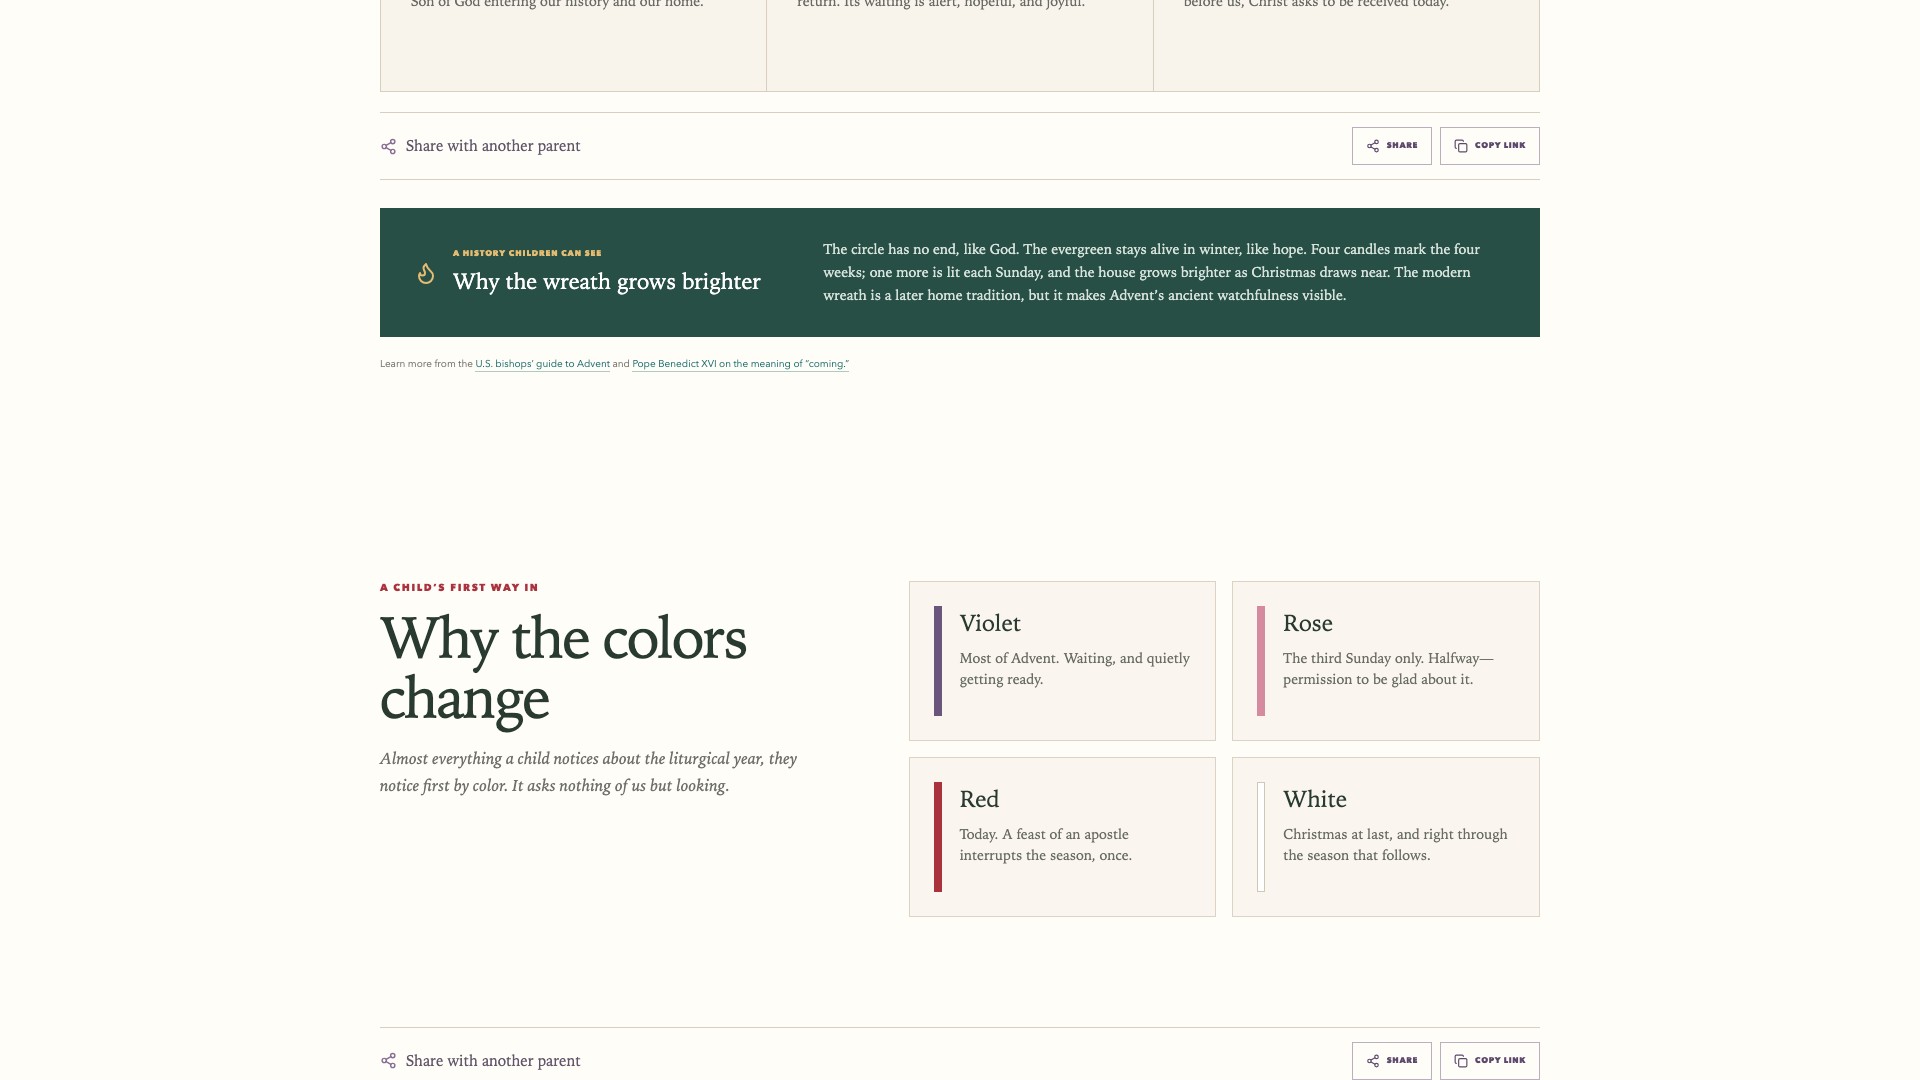Click italic text 'Almost everything a child notices'
This screenshot has height=1080, width=1920.
point(588,772)
